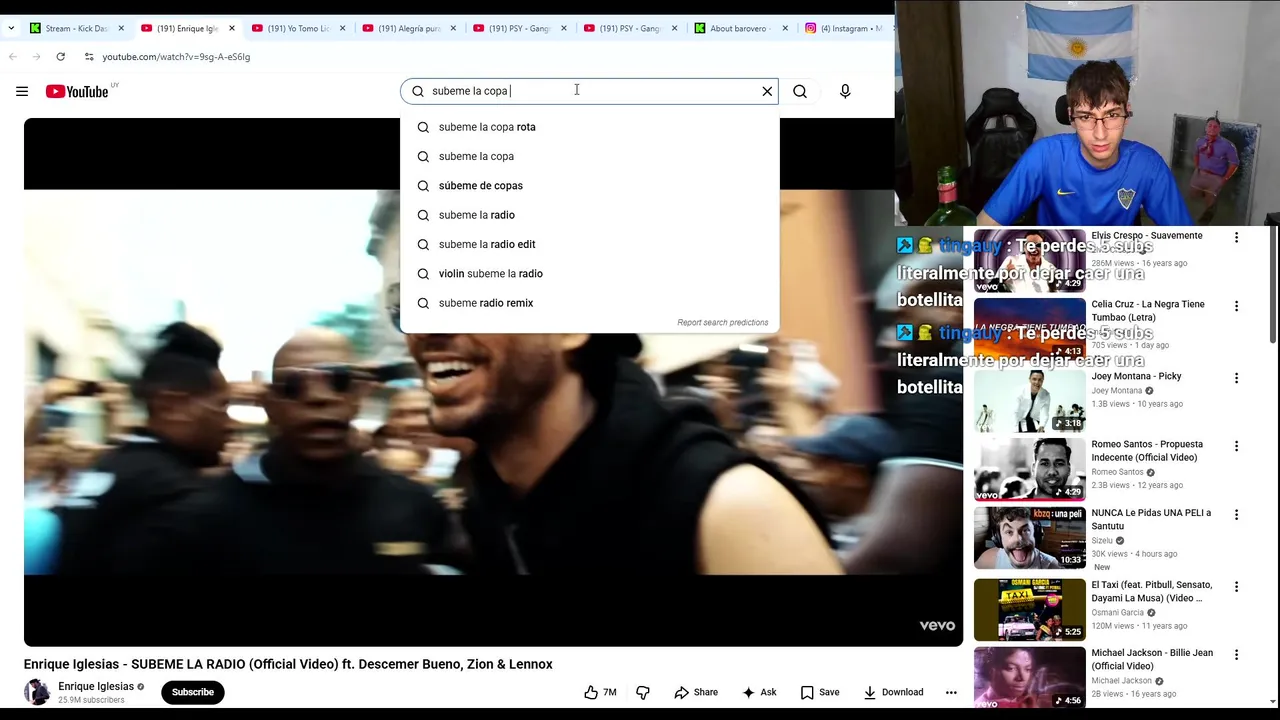Click the 'Osmani Garcia' channel name
Image resolution: width=1280 pixels, height=720 pixels.
click(1117, 612)
